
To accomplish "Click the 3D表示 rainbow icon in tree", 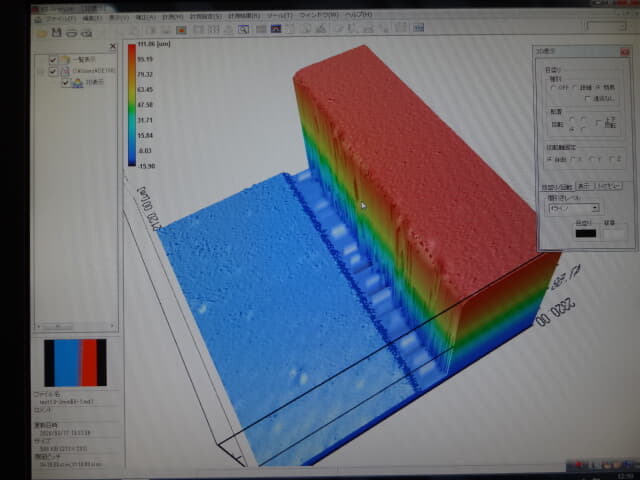I will pos(75,83).
